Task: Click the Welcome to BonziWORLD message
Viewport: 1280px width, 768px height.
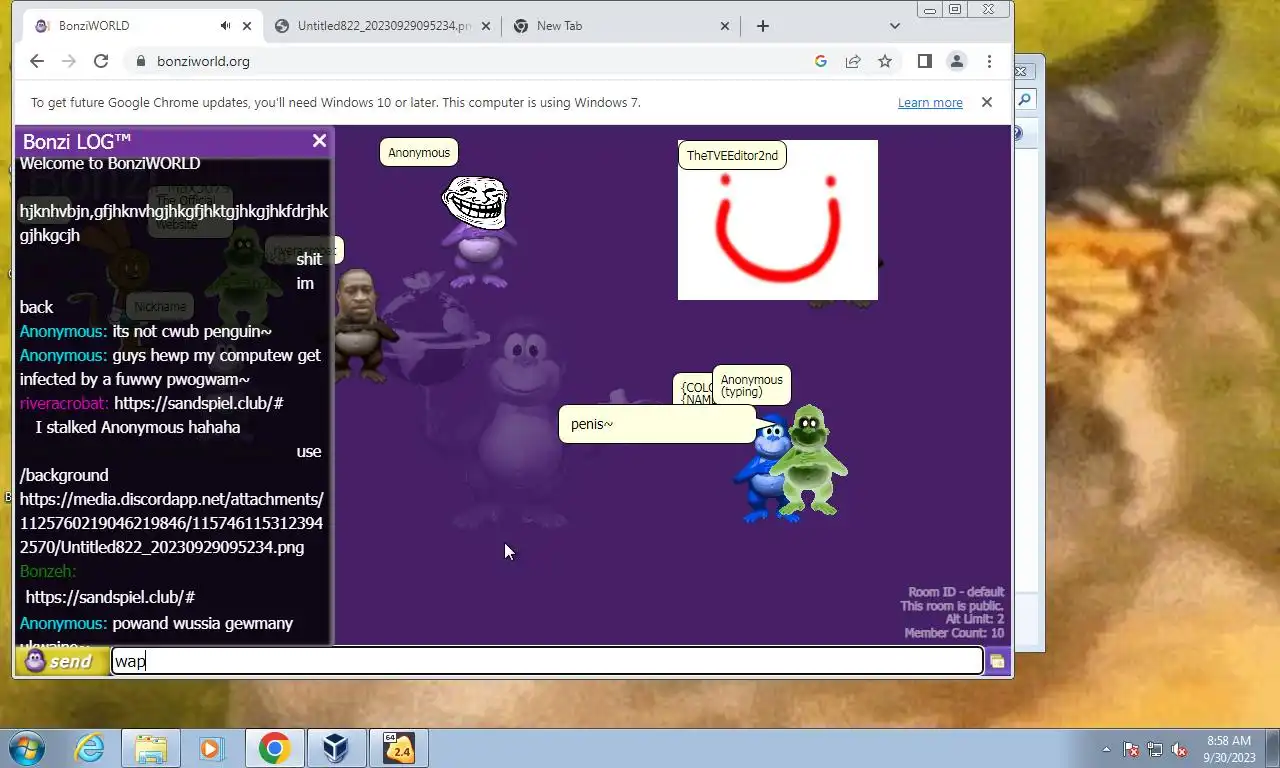Action: tap(110, 163)
